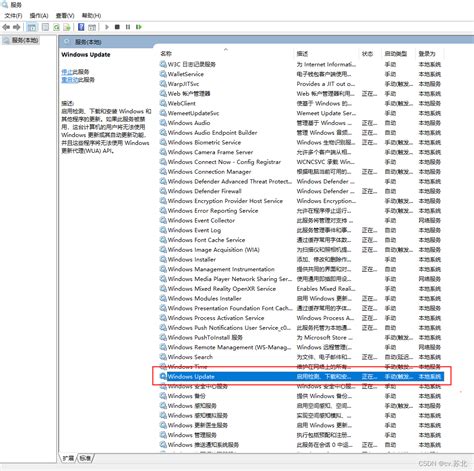Open the help toolbar icon
Viewport: 474px width, 471px height.
[x=81, y=27]
